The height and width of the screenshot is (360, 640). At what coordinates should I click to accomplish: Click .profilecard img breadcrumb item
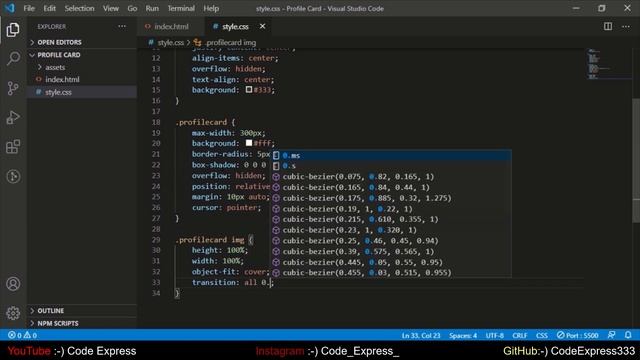tap(231, 42)
